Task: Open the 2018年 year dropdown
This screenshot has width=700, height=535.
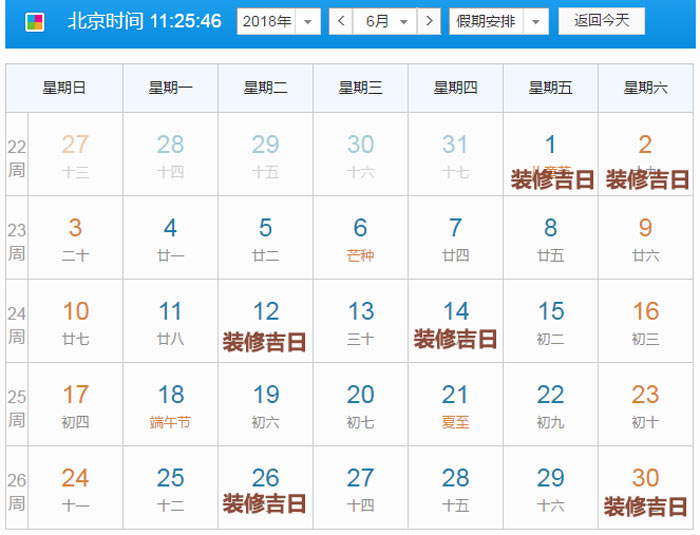Action: (x=278, y=21)
